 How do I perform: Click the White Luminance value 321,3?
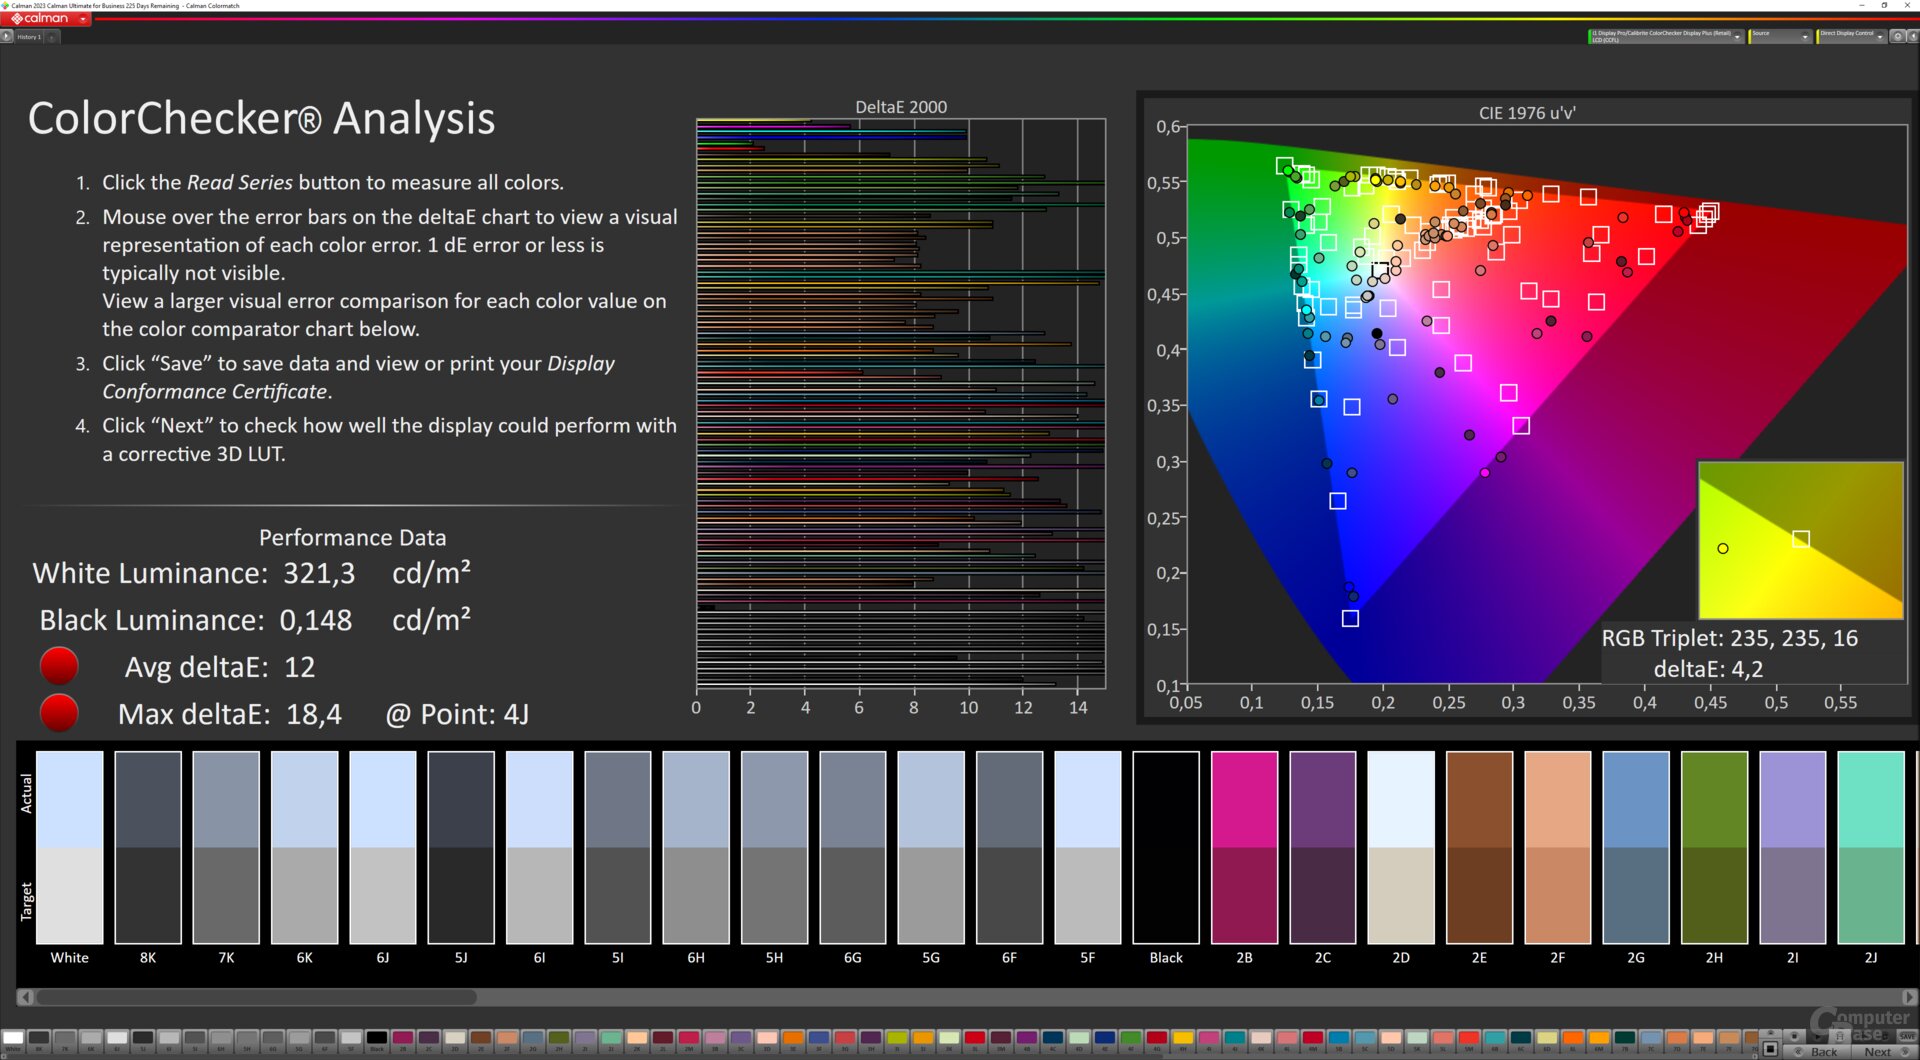[x=319, y=573]
